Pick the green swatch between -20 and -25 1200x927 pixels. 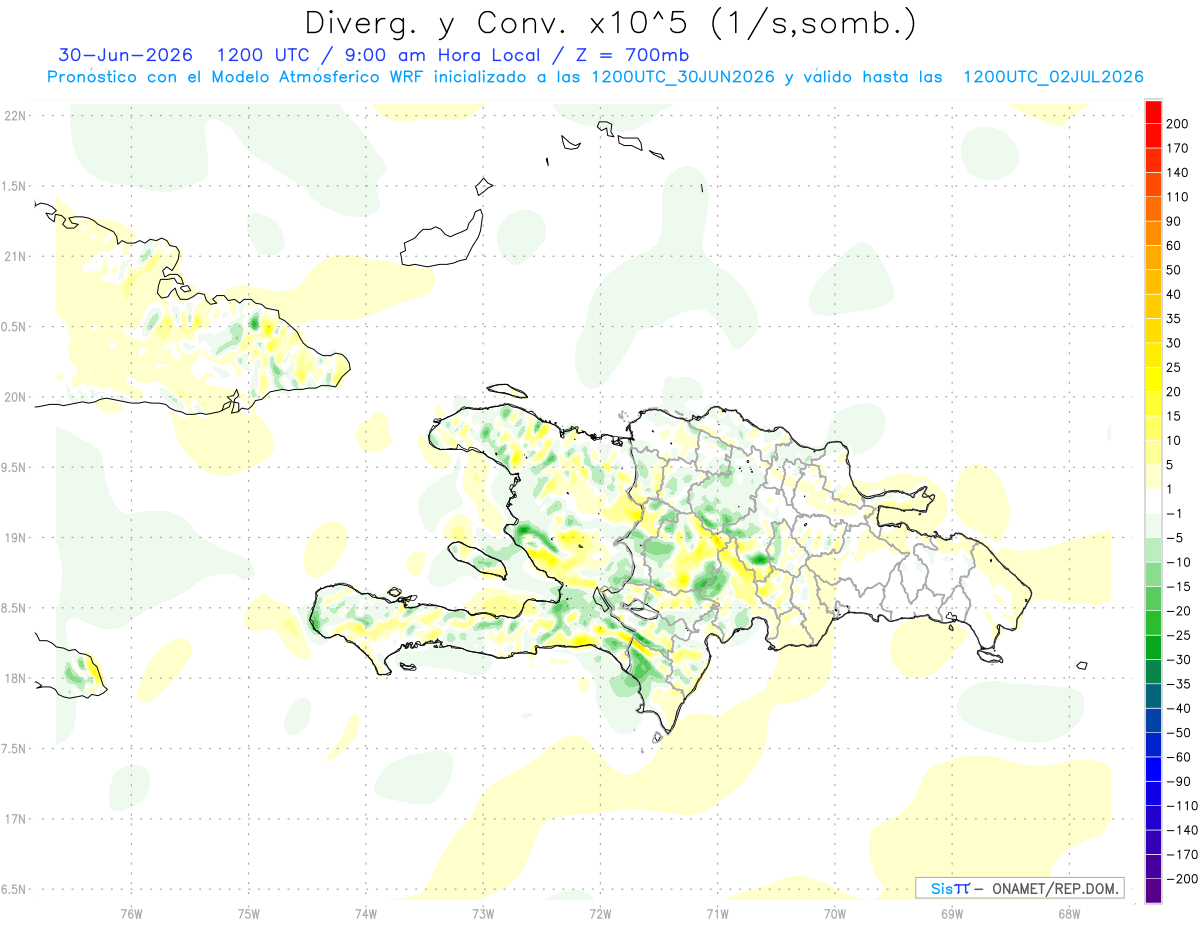pyautogui.click(x=1153, y=623)
